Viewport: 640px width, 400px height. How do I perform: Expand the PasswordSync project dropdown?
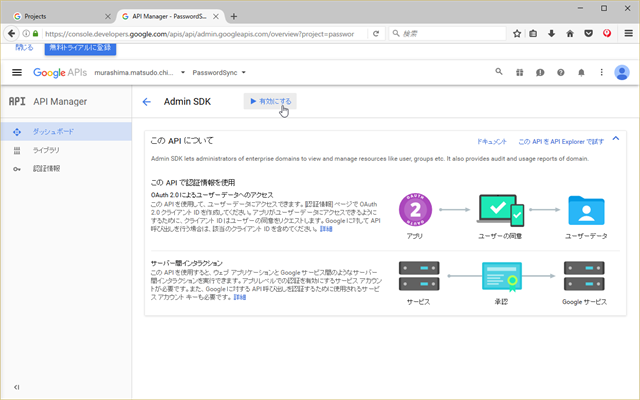click(219, 73)
